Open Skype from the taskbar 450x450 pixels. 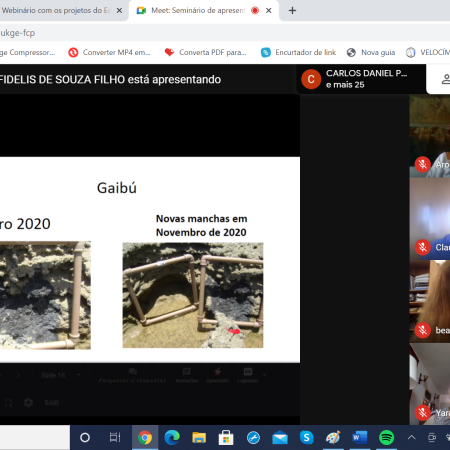point(306,437)
